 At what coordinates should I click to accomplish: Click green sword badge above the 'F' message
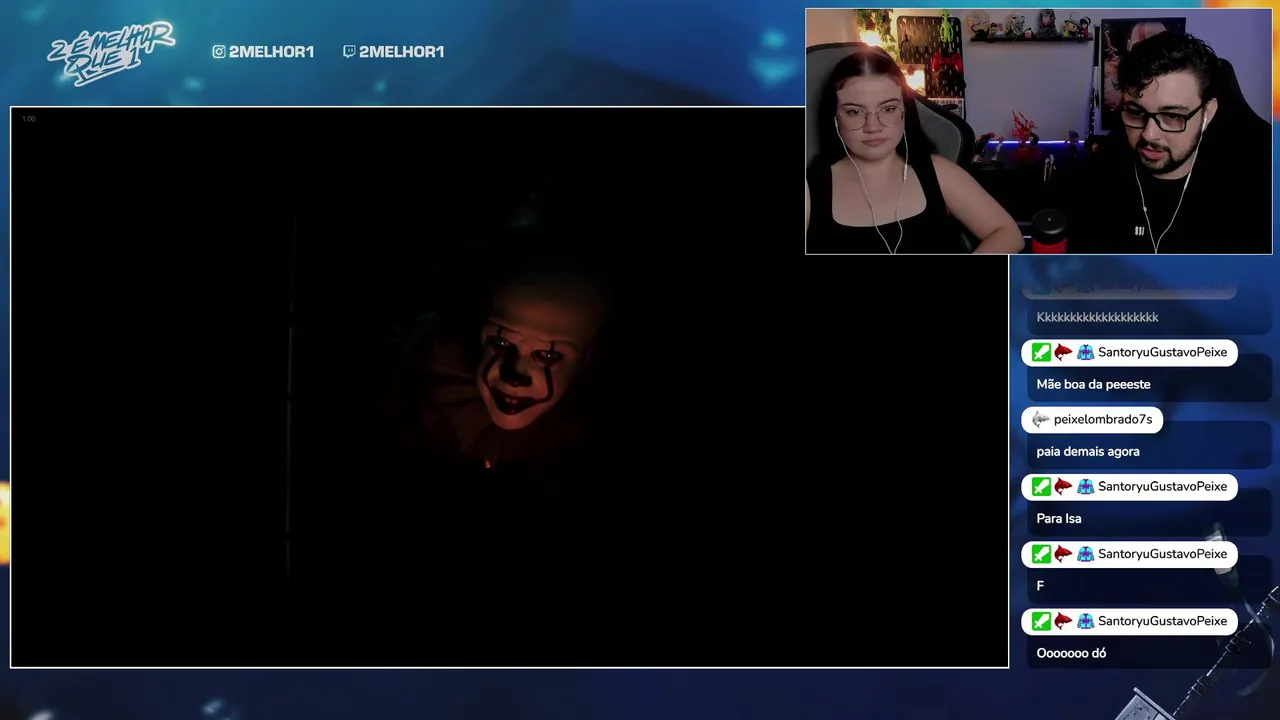pyautogui.click(x=1041, y=554)
